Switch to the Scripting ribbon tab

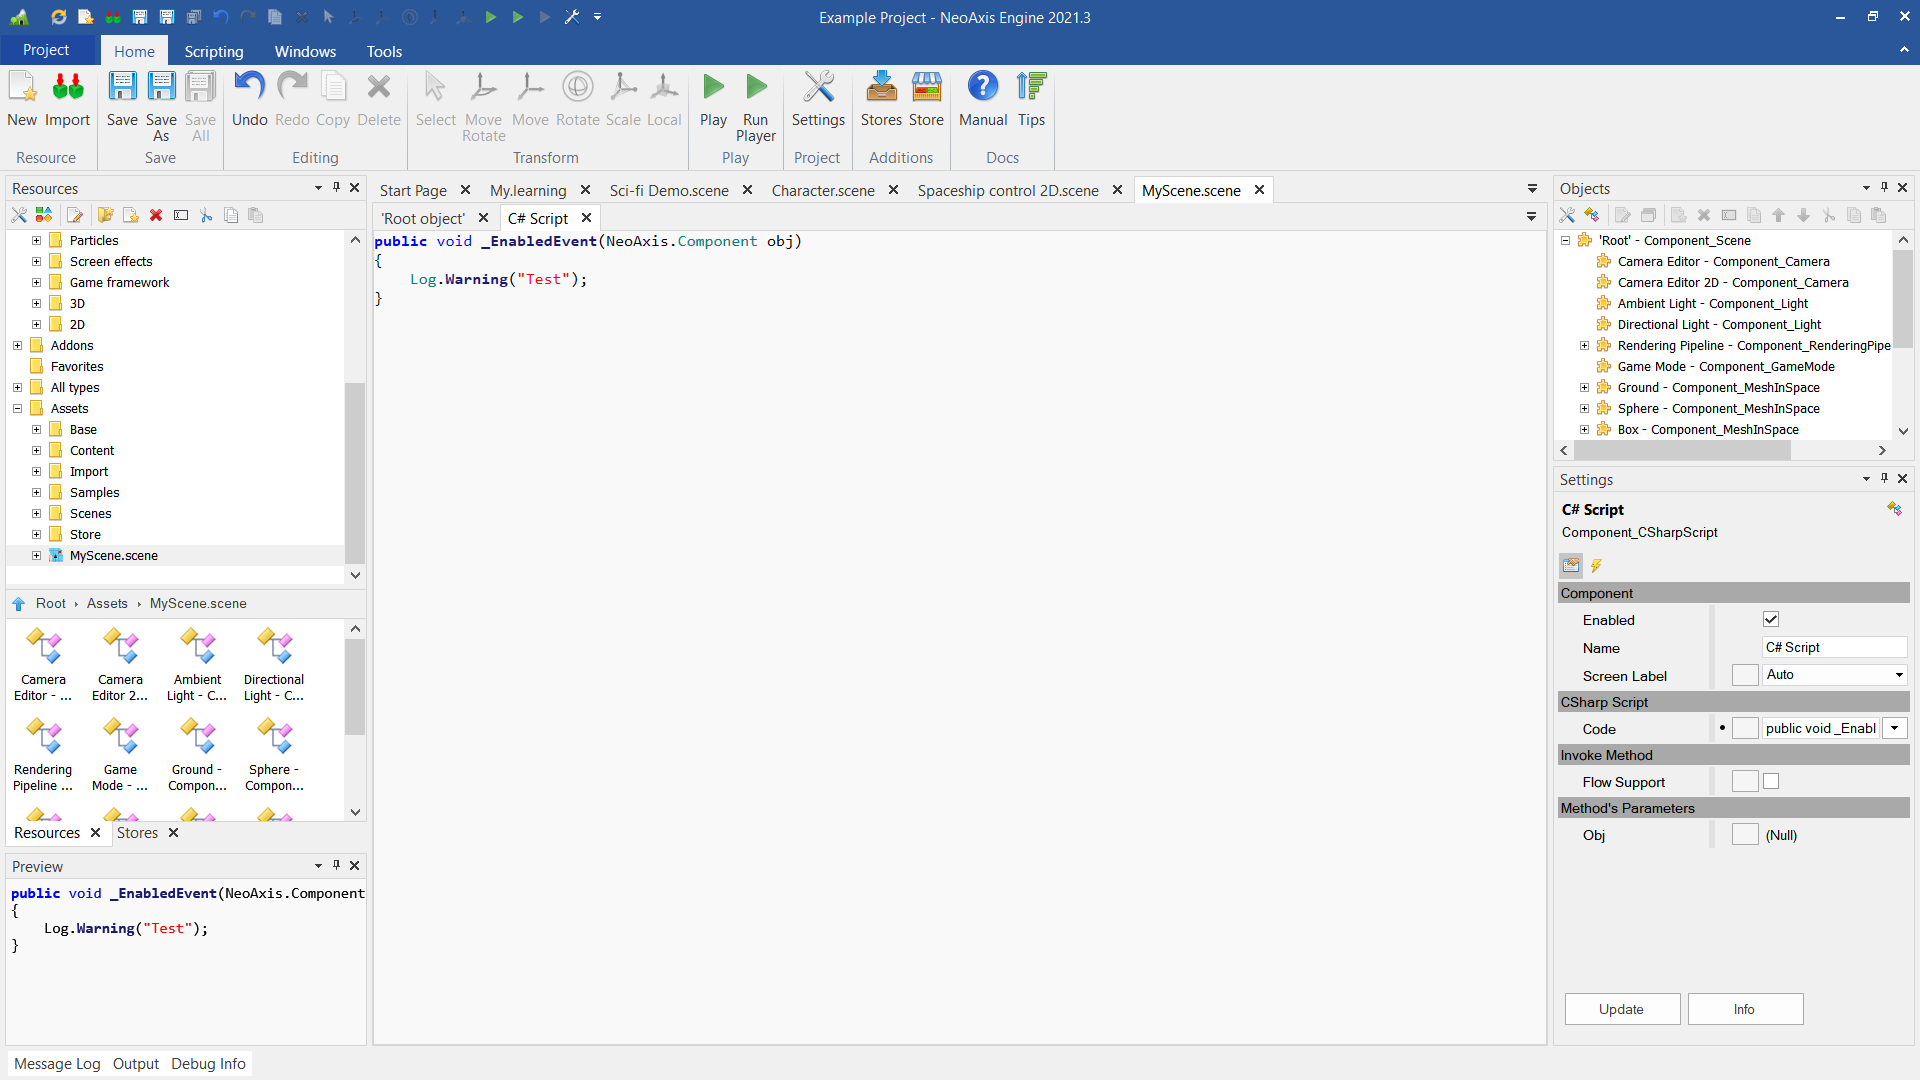click(x=213, y=51)
